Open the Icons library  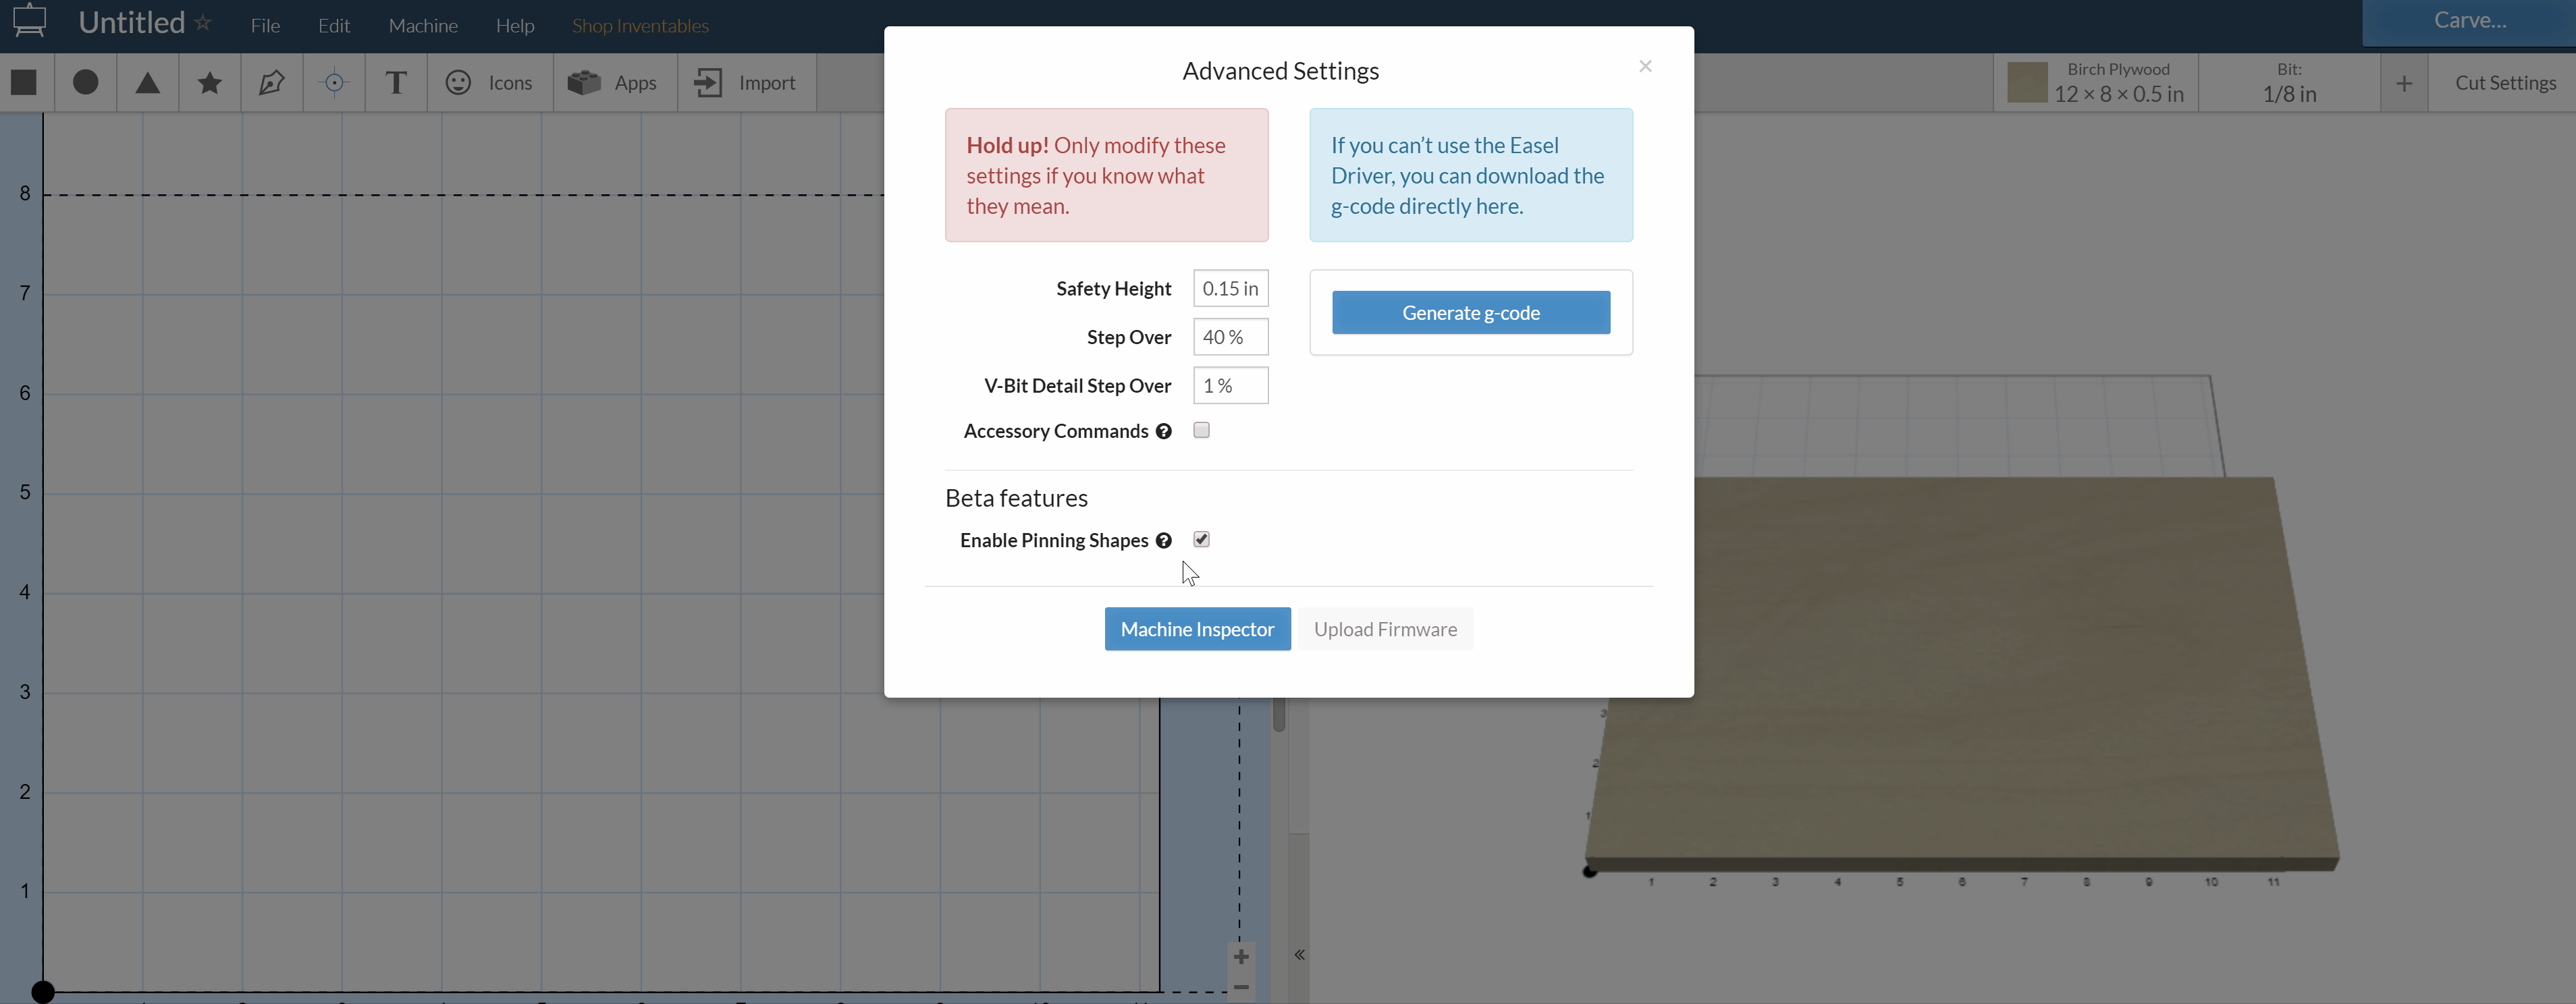[489, 83]
